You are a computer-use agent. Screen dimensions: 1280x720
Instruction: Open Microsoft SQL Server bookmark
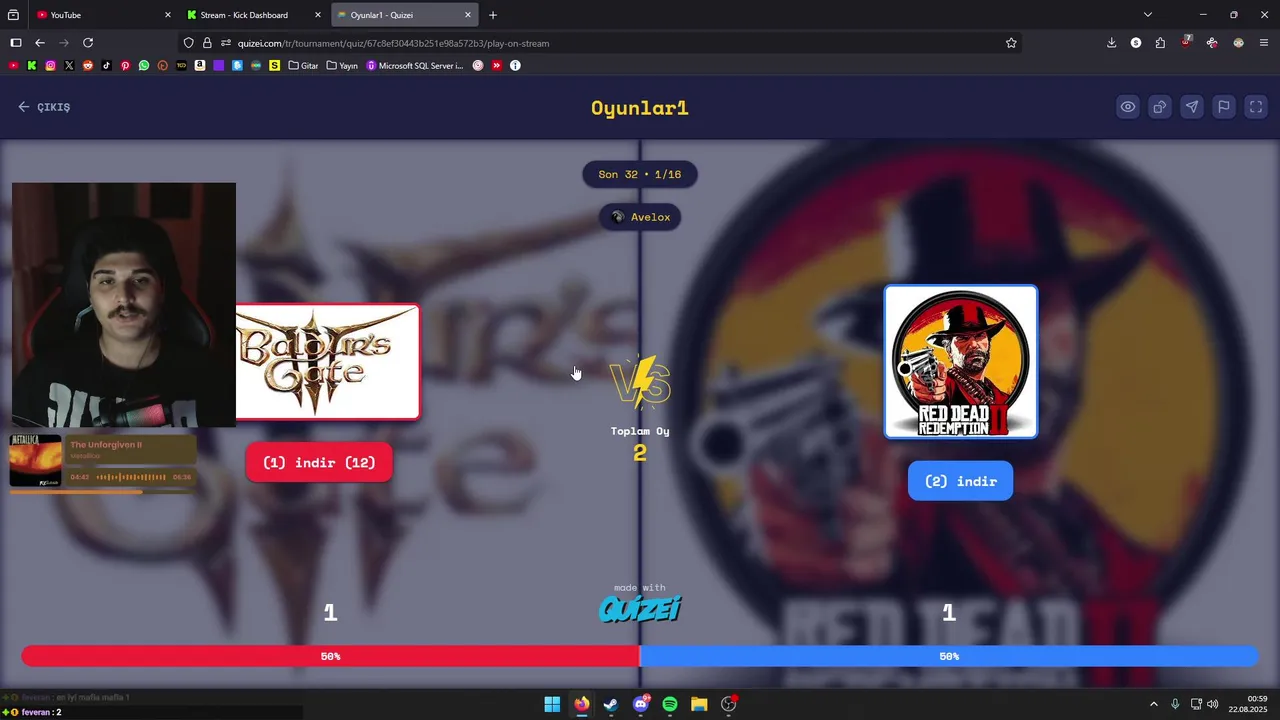[415, 66]
